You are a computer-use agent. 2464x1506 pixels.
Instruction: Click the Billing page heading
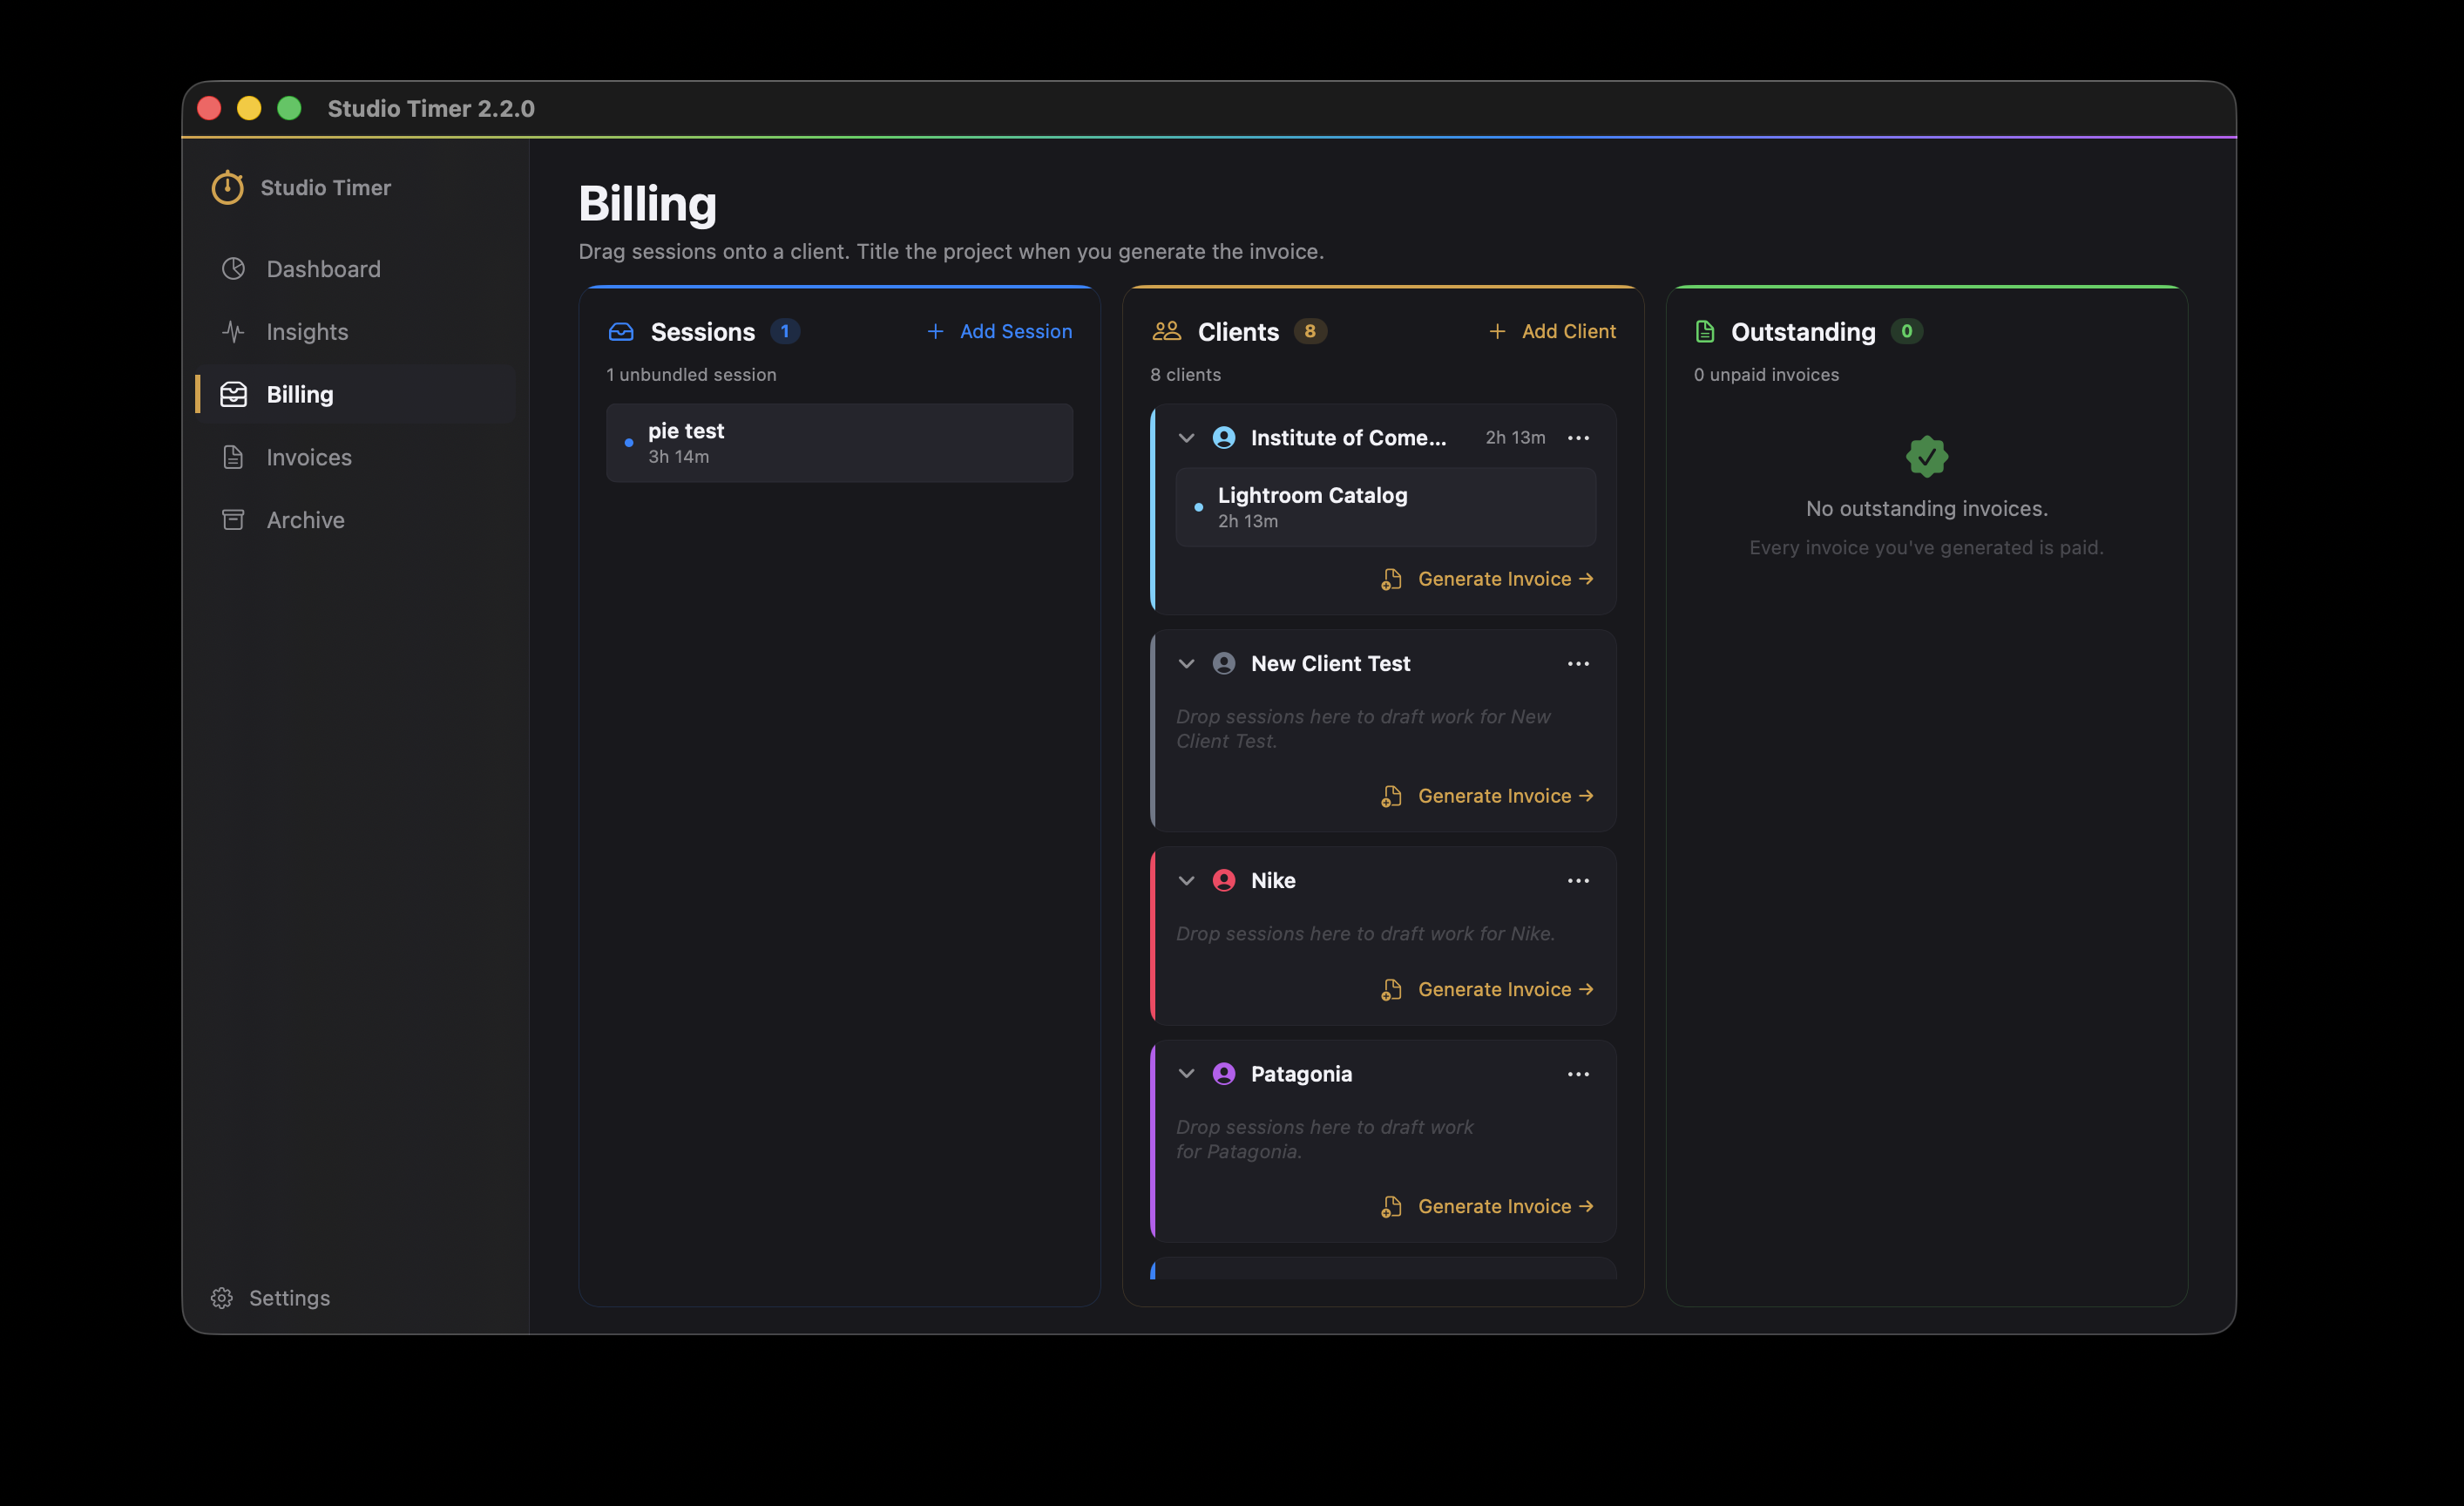(x=648, y=204)
